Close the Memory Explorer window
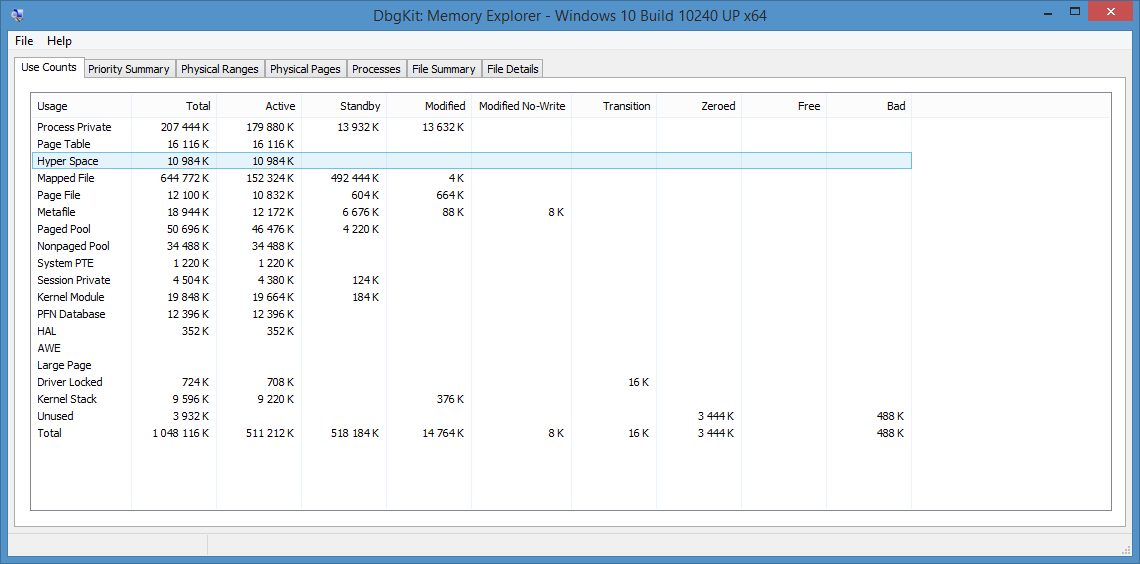The image size is (1140, 564). pos(1111,11)
